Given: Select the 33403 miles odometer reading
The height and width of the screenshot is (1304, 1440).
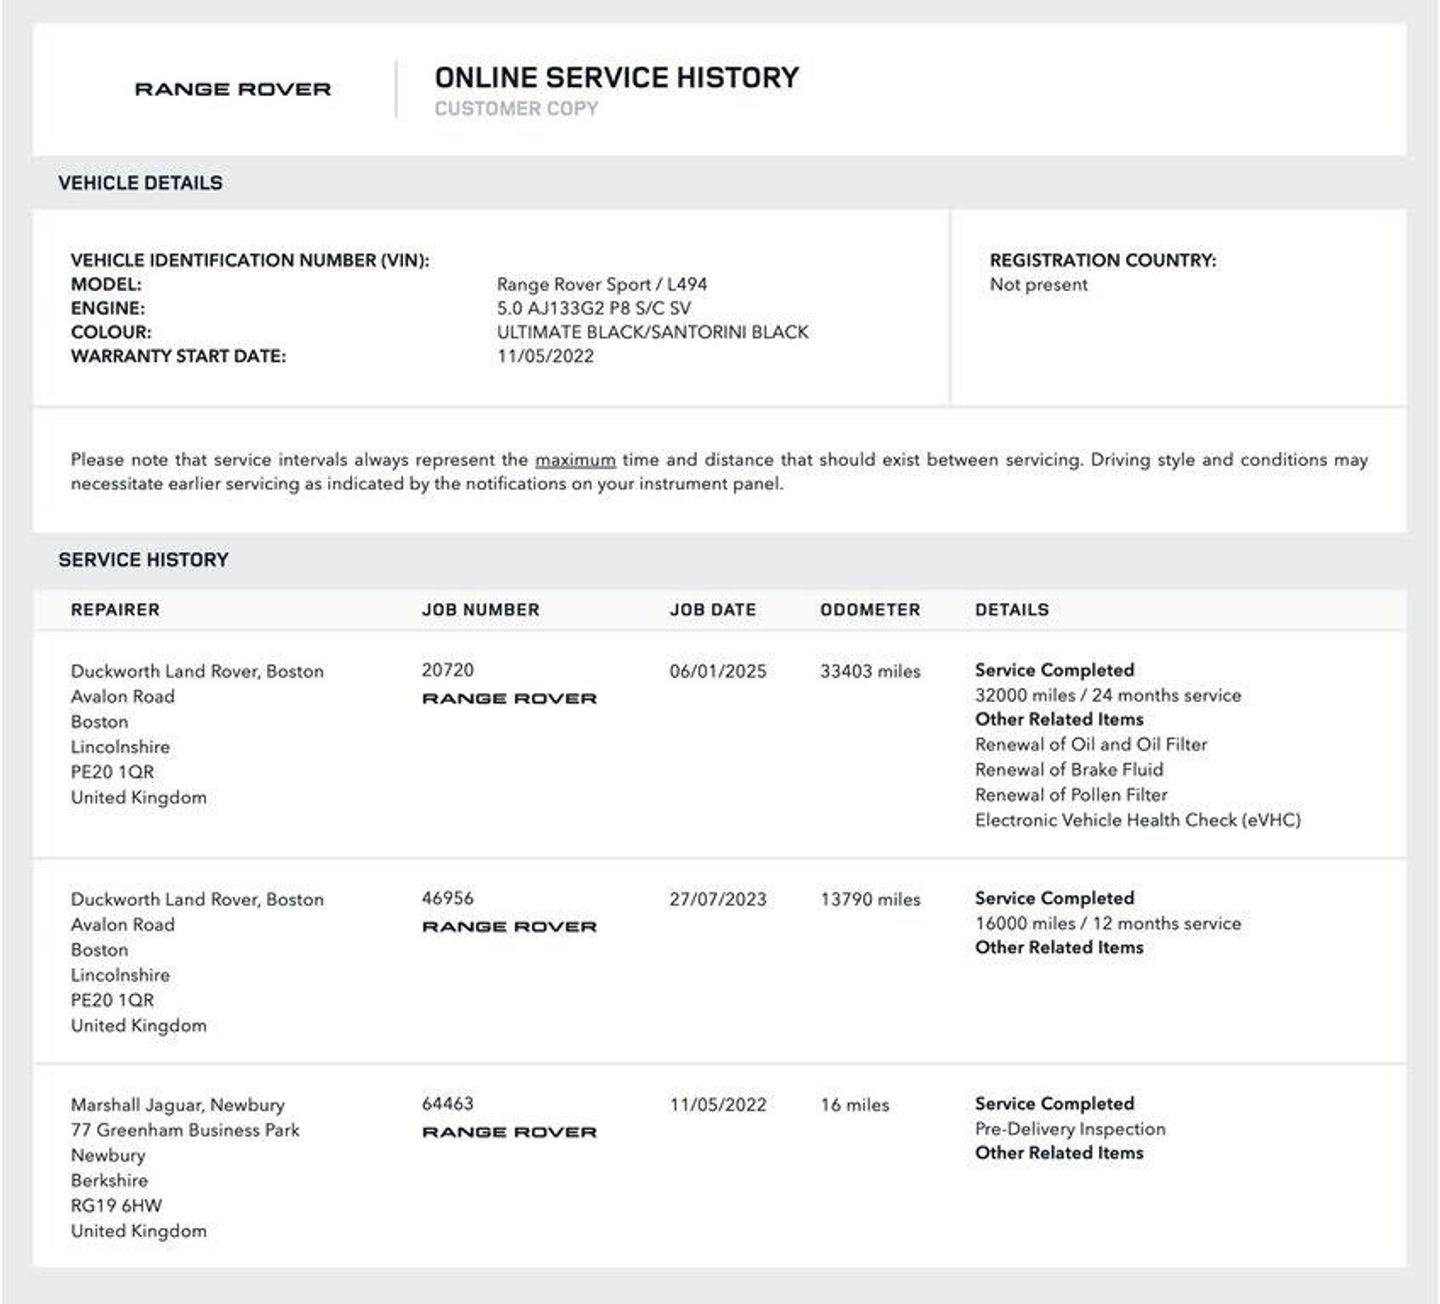Looking at the screenshot, I should pyautogui.click(x=870, y=671).
